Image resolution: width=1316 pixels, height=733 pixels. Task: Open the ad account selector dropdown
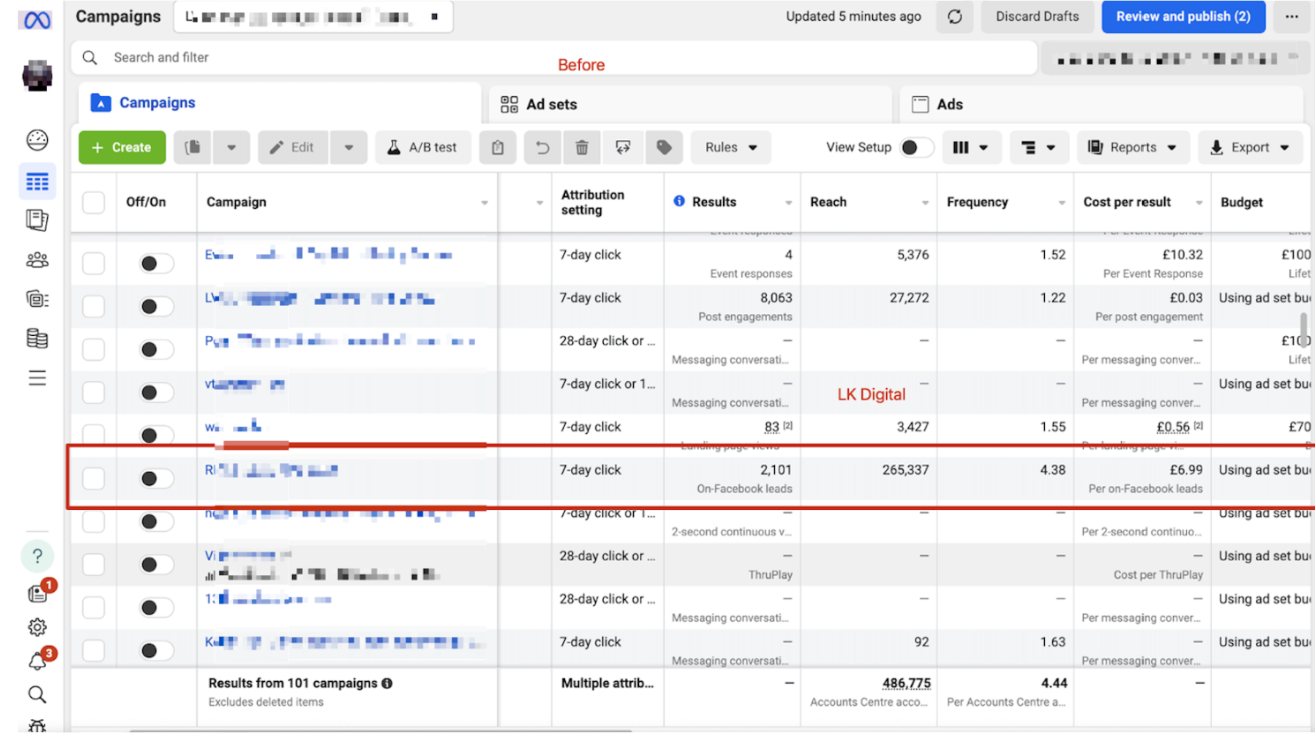(x=313, y=17)
